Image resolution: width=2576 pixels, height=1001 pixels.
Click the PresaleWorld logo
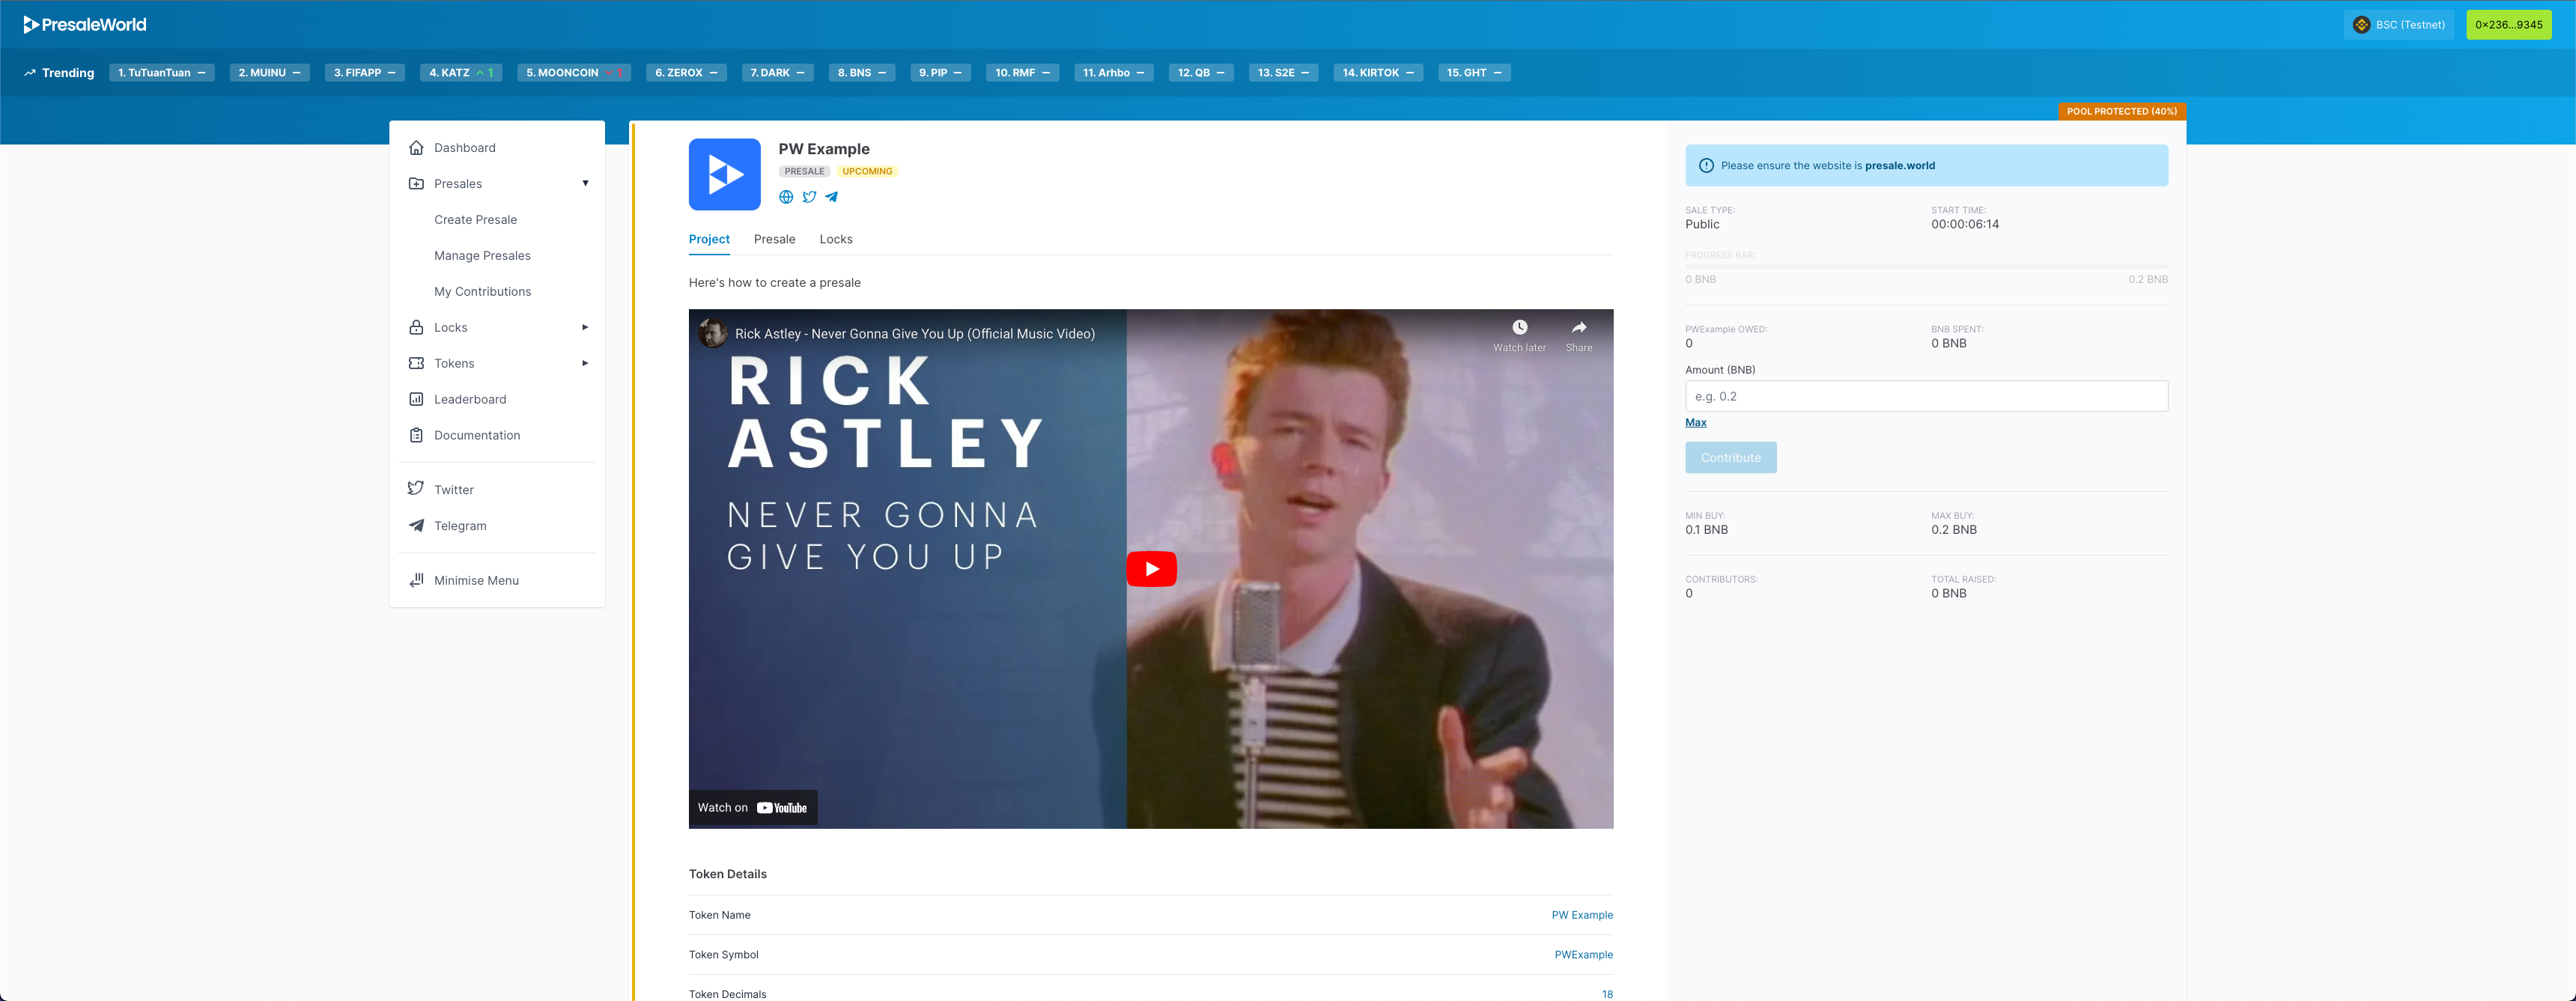[85, 24]
